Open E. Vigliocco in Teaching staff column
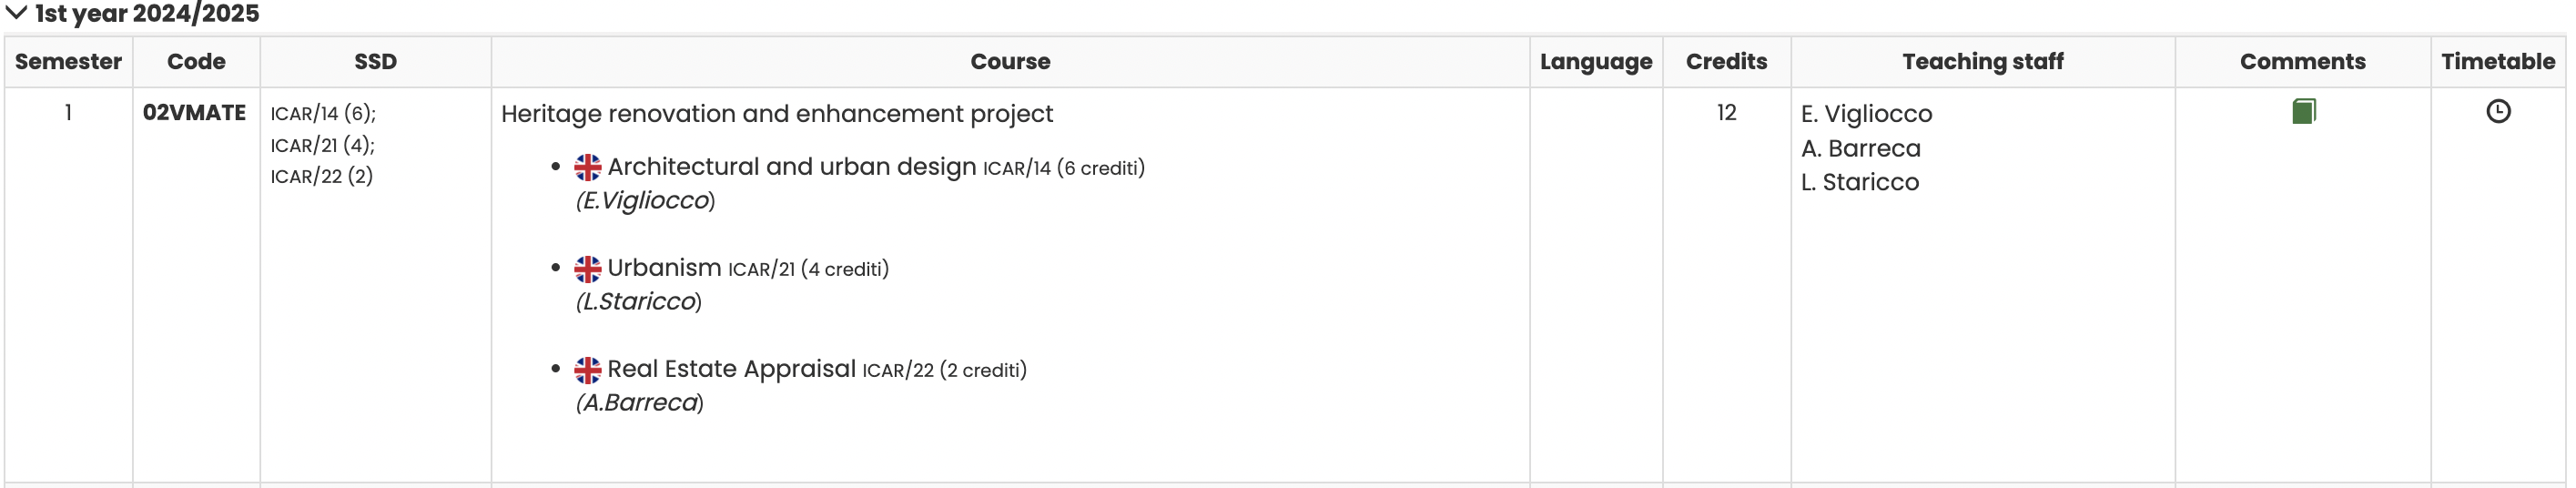Viewport: 2576px width, 488px height. [1866, 114]
